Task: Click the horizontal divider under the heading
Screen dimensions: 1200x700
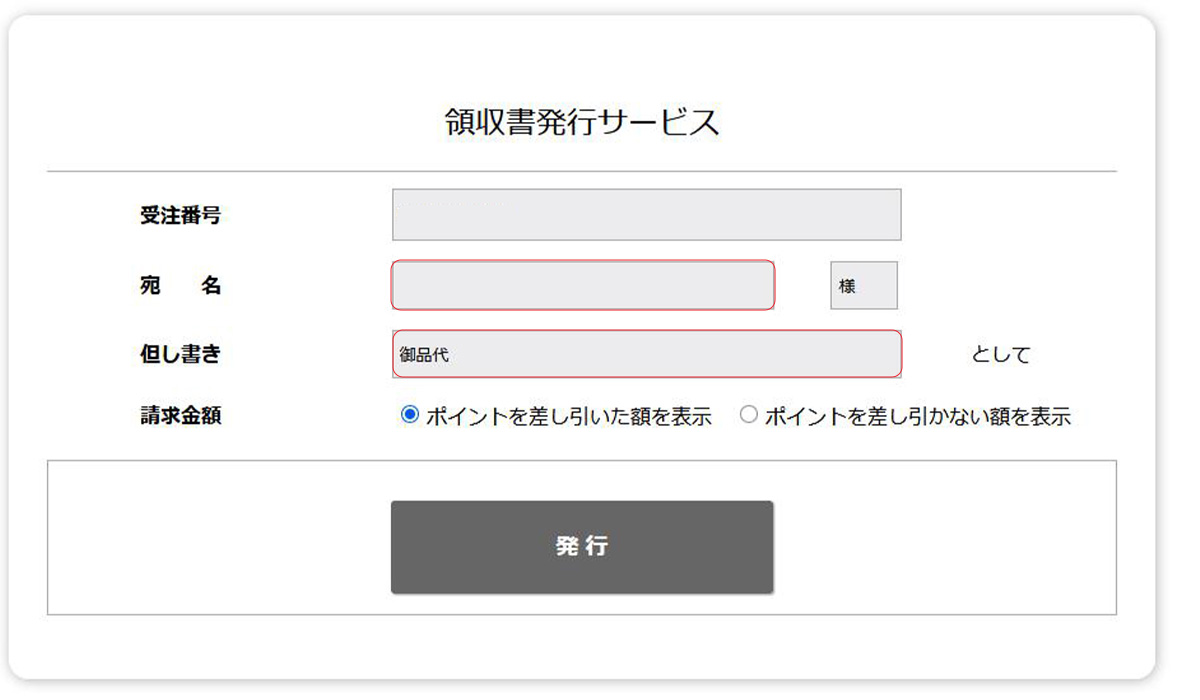Action: 582,172
